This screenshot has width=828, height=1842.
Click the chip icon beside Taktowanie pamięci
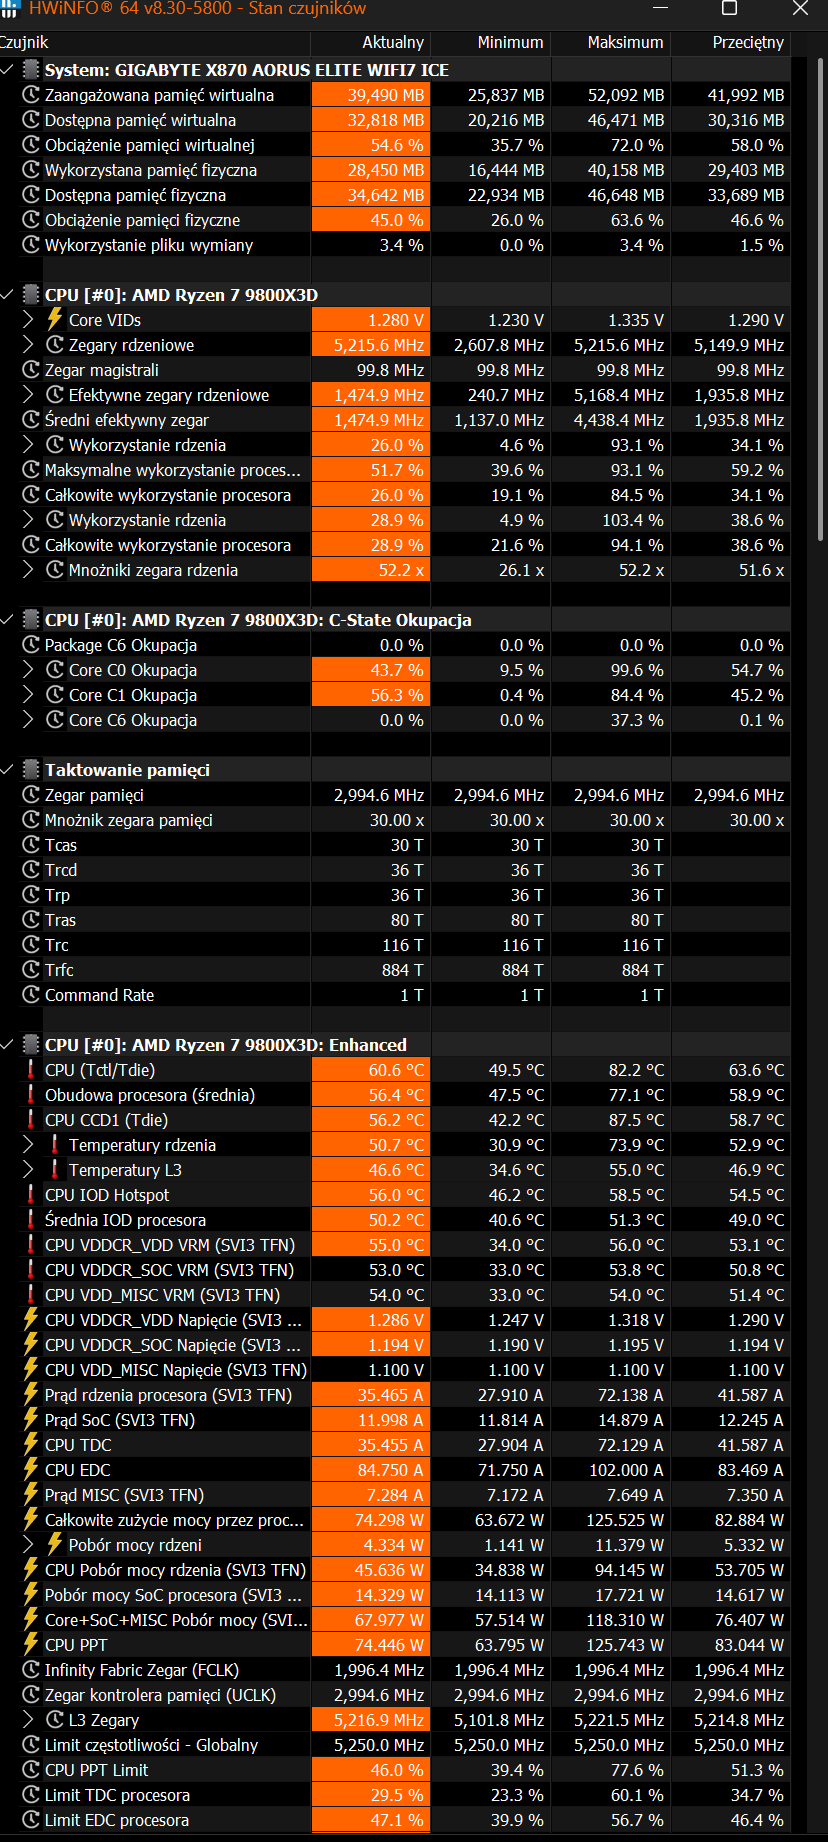(31, 770)
